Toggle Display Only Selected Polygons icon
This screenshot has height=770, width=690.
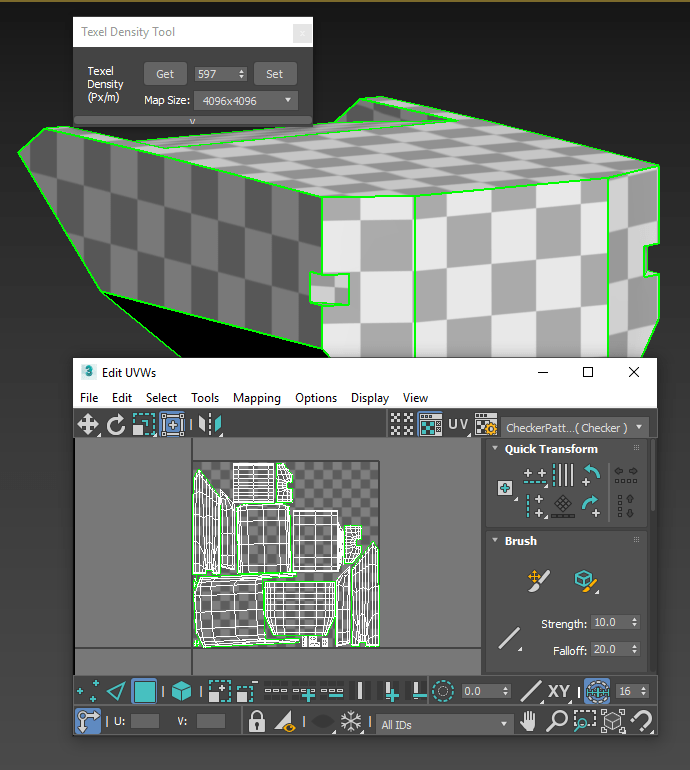(x=285, y=721)
